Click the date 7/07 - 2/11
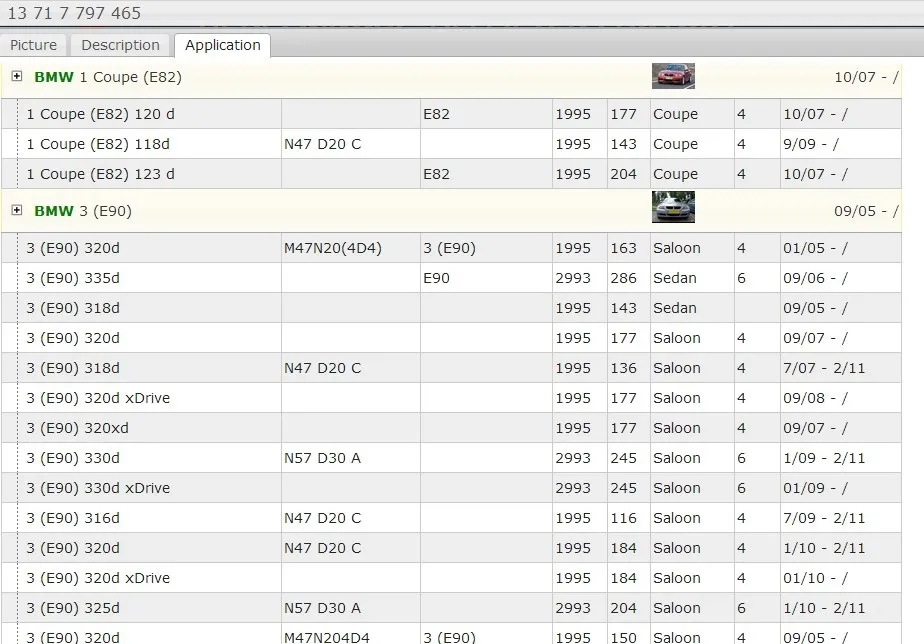 pos(824,368)
